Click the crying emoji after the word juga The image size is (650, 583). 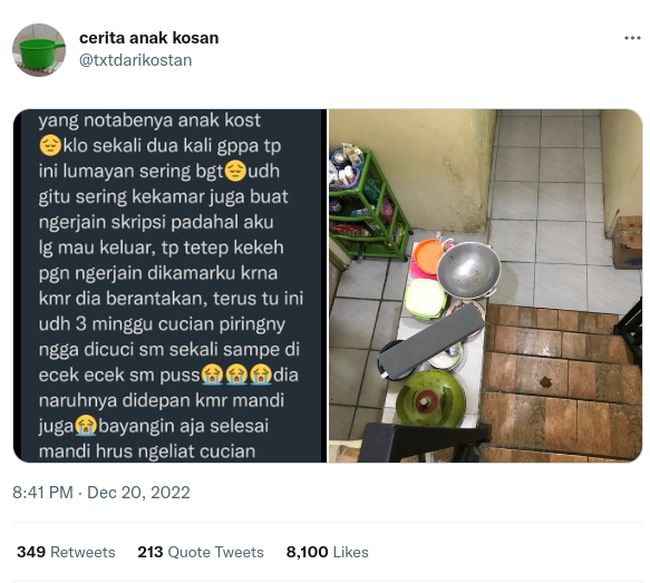click(x=86, y=425)
